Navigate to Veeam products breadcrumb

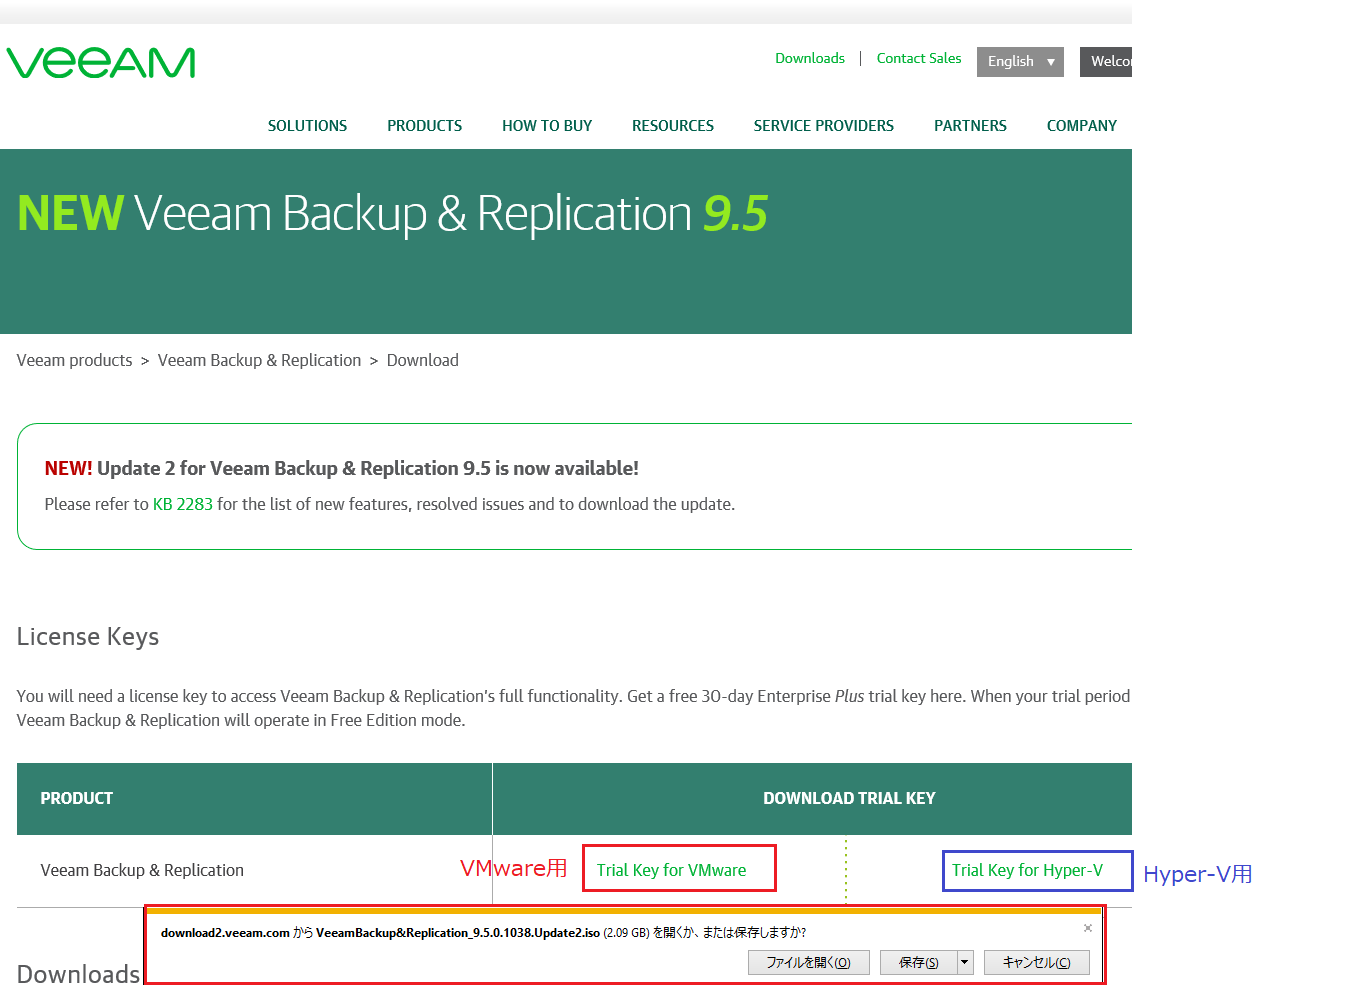click(x=74, y=360)
